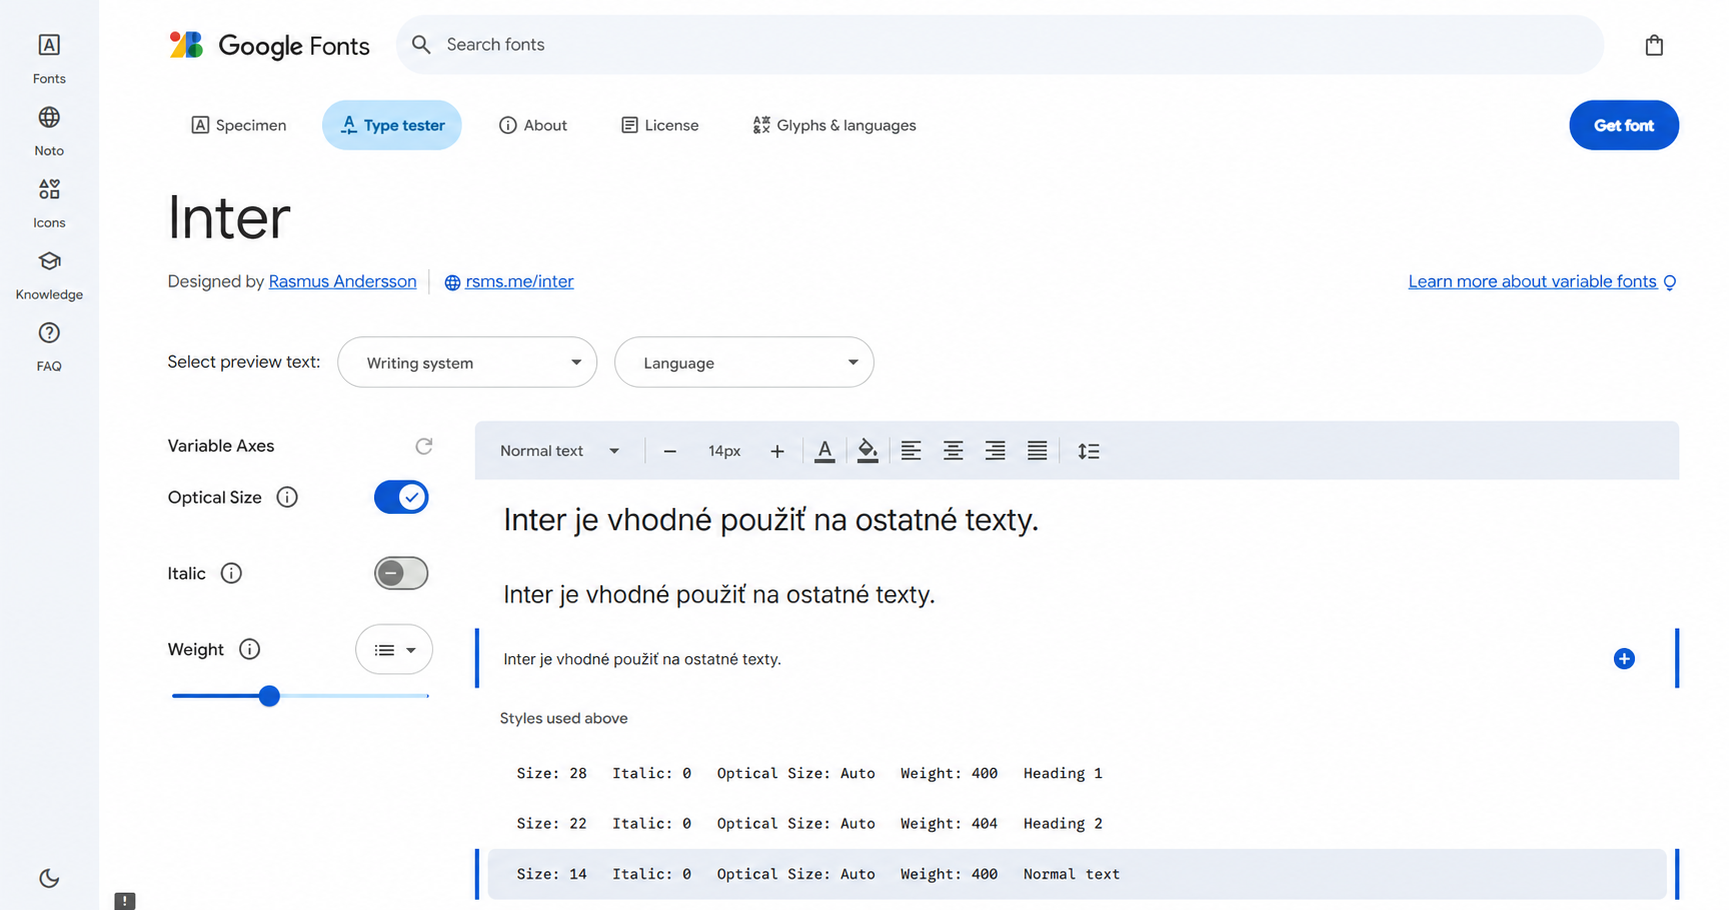
Task: Visit rsms.me/inter website link
Action: (519, 282)
